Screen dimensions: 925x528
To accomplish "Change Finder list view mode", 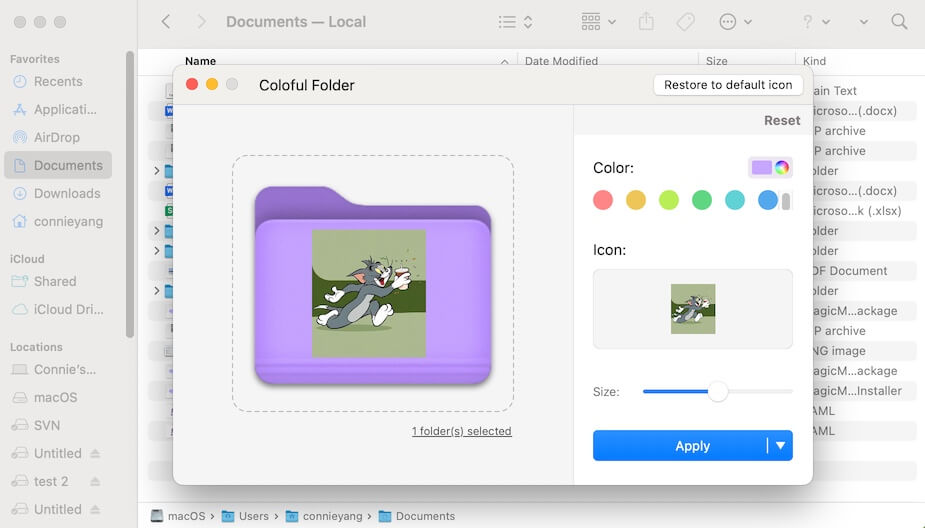I will 515,22.
